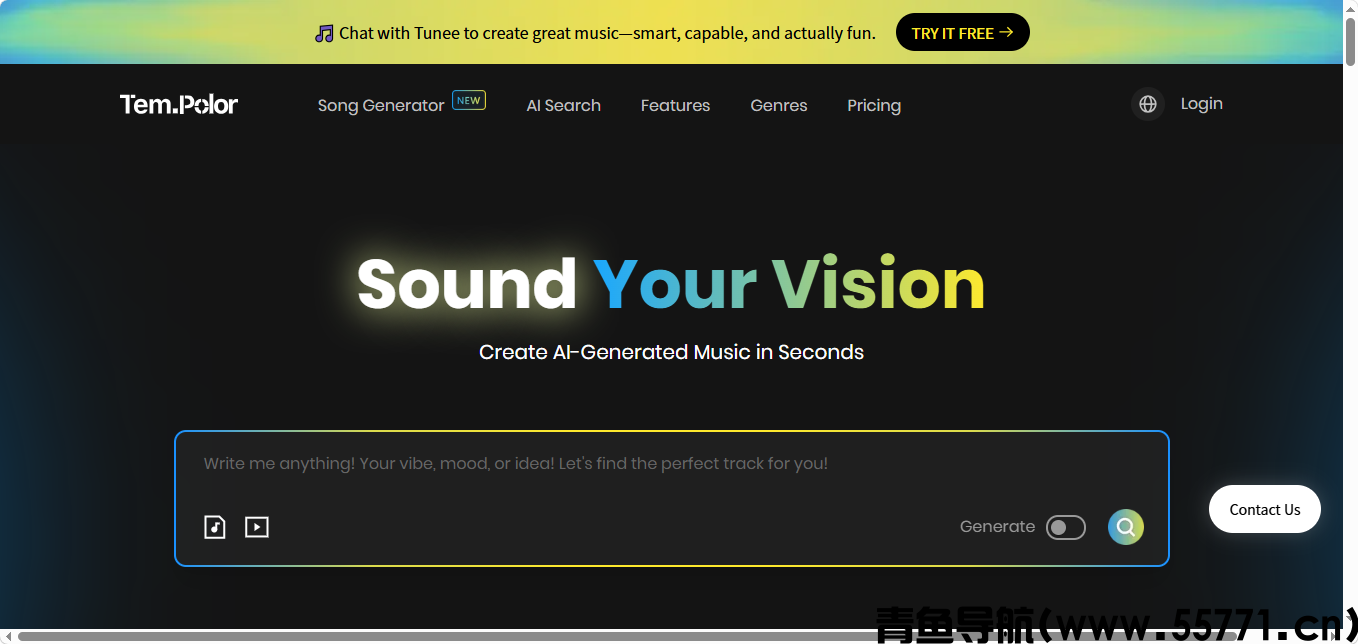The image size is (1358, 644).
Task: Click the Tem.Polor logo
Action: [x=179, y=104]
